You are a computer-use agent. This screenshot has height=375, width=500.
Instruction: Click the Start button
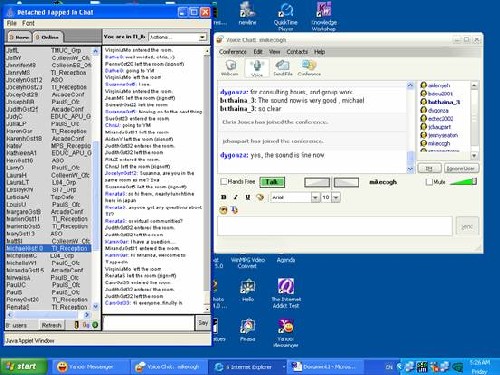[23, 367]
